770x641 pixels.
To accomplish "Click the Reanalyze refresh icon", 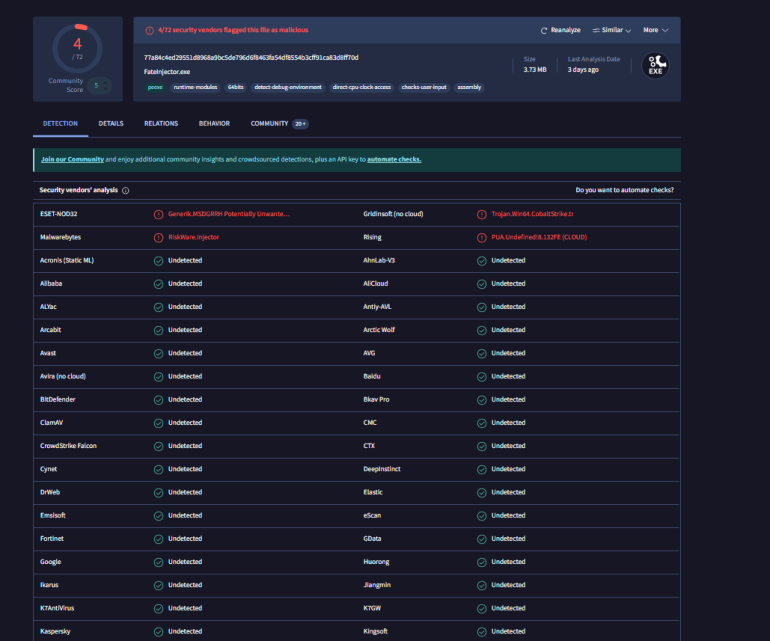I will (544, 30).
